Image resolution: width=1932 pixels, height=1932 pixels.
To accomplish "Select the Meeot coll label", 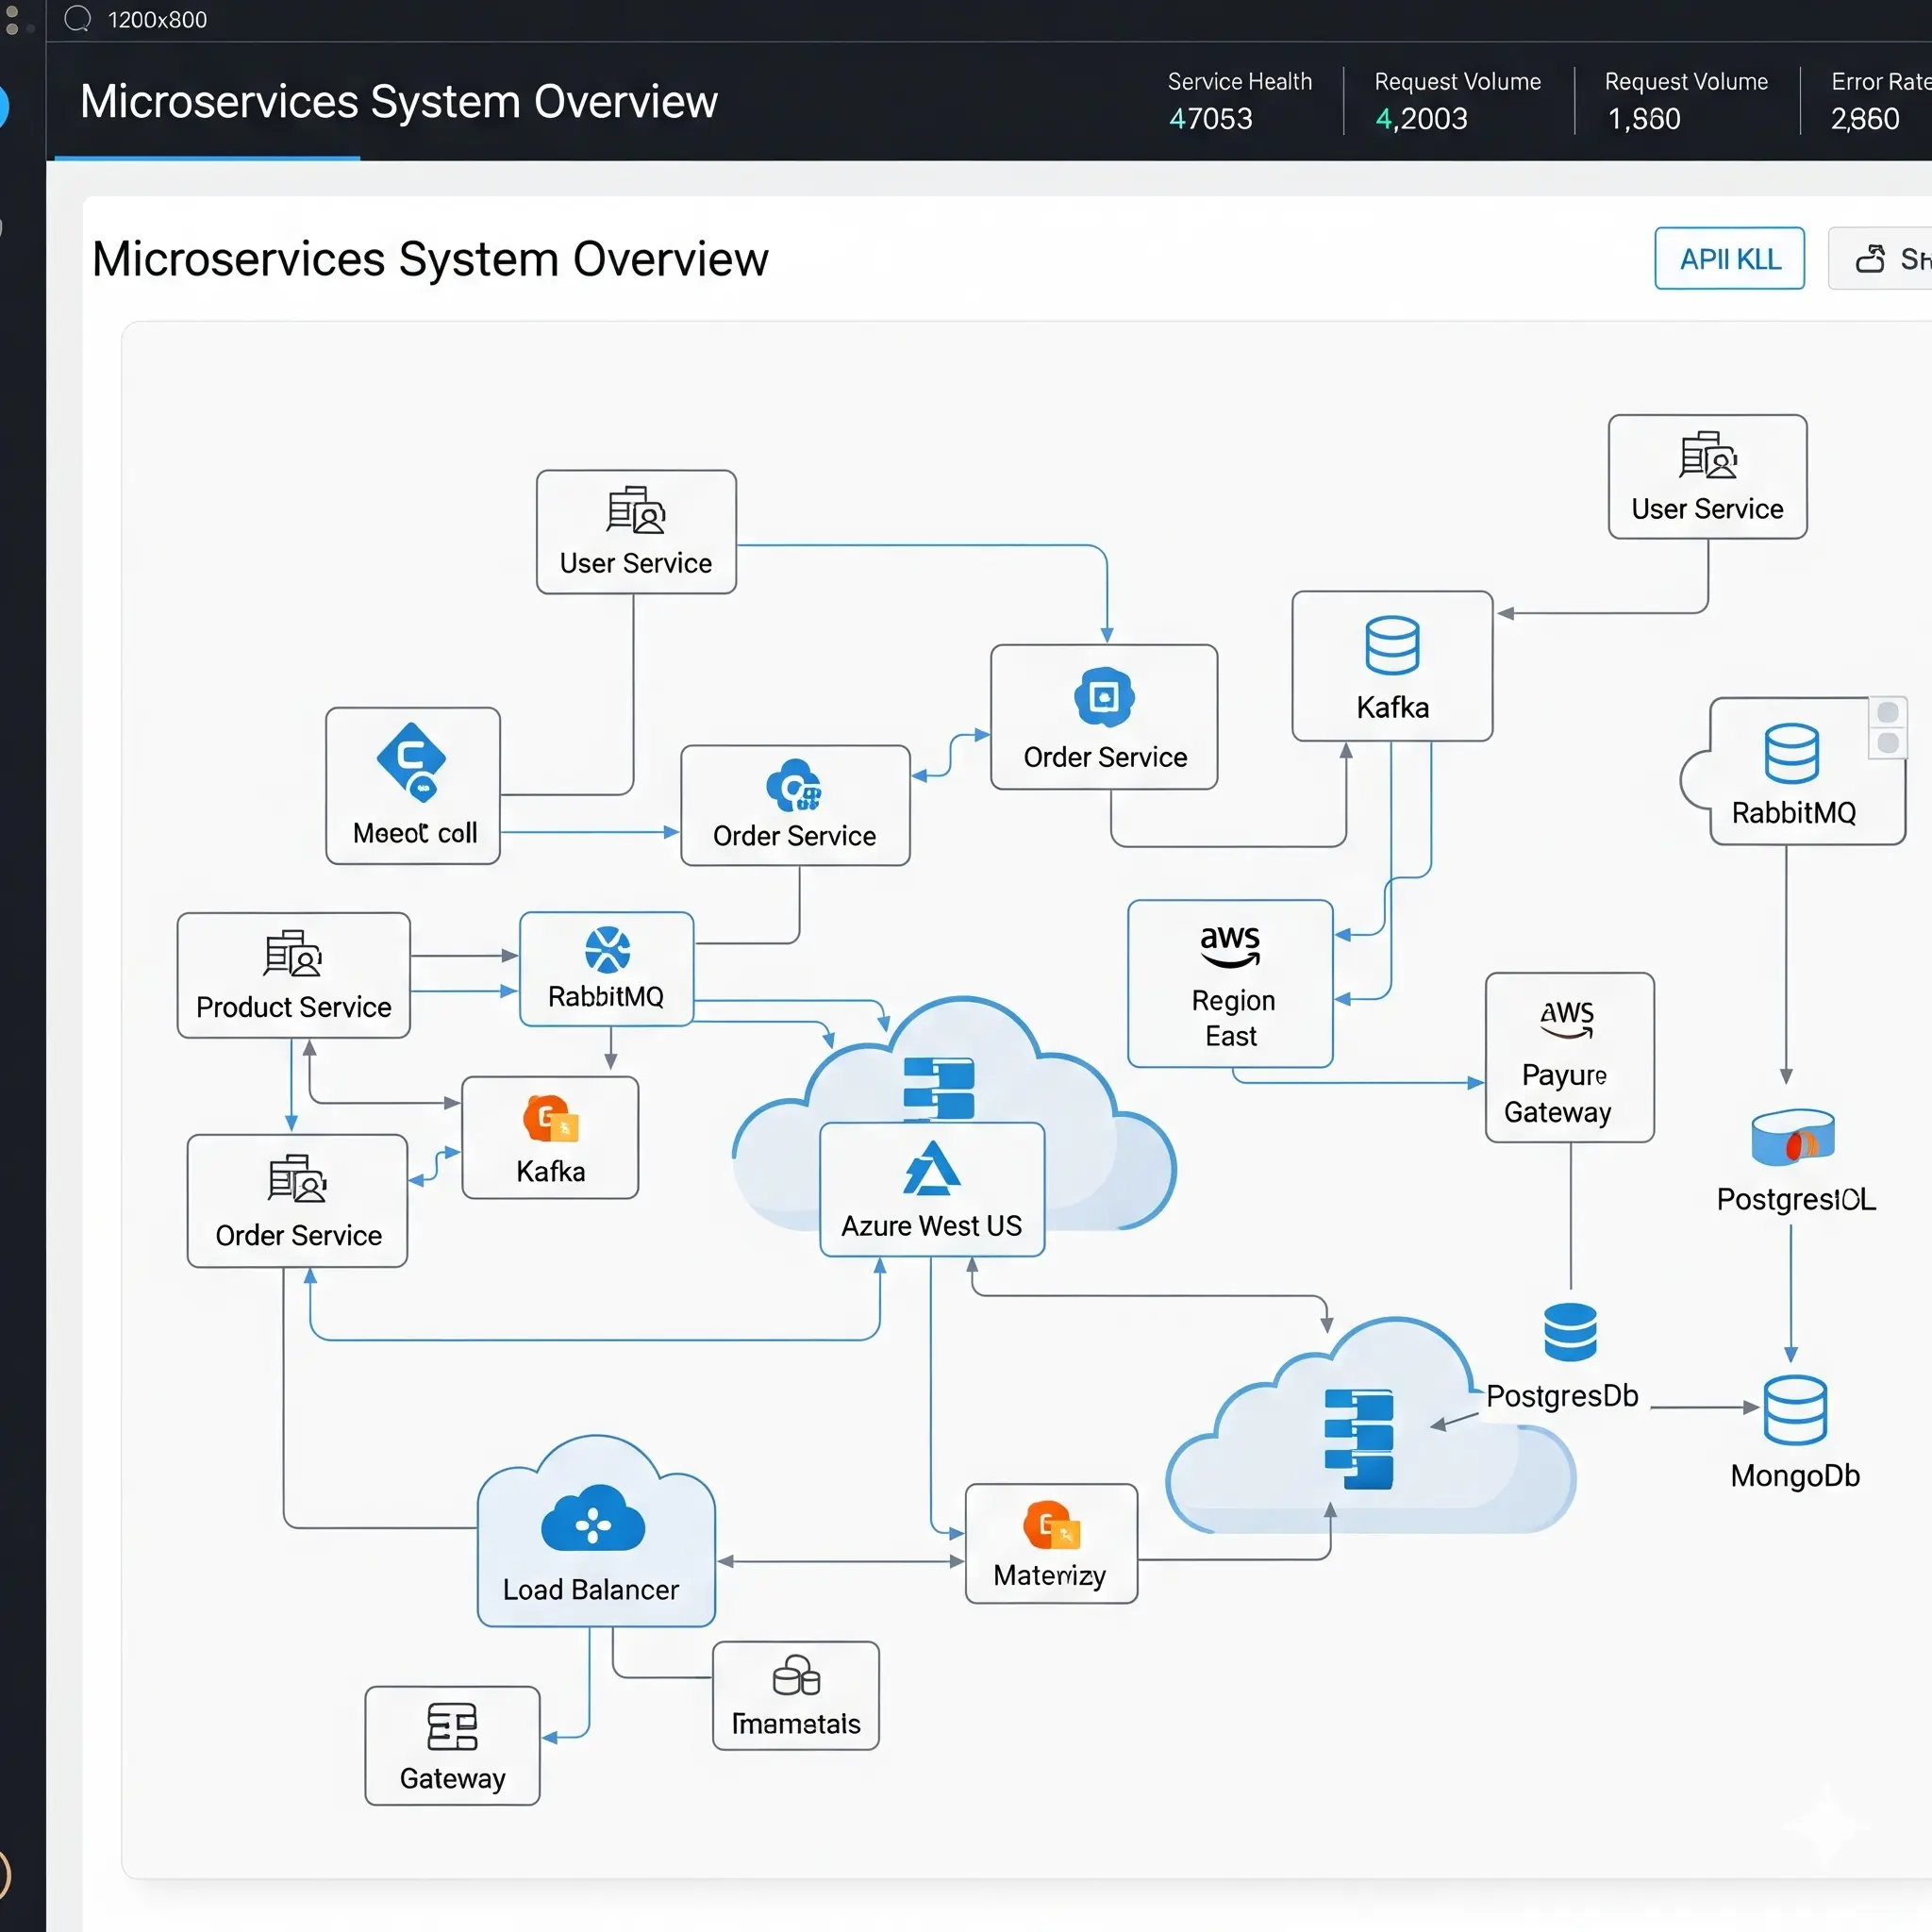I will pyautogui.click(x=414, y=833).
